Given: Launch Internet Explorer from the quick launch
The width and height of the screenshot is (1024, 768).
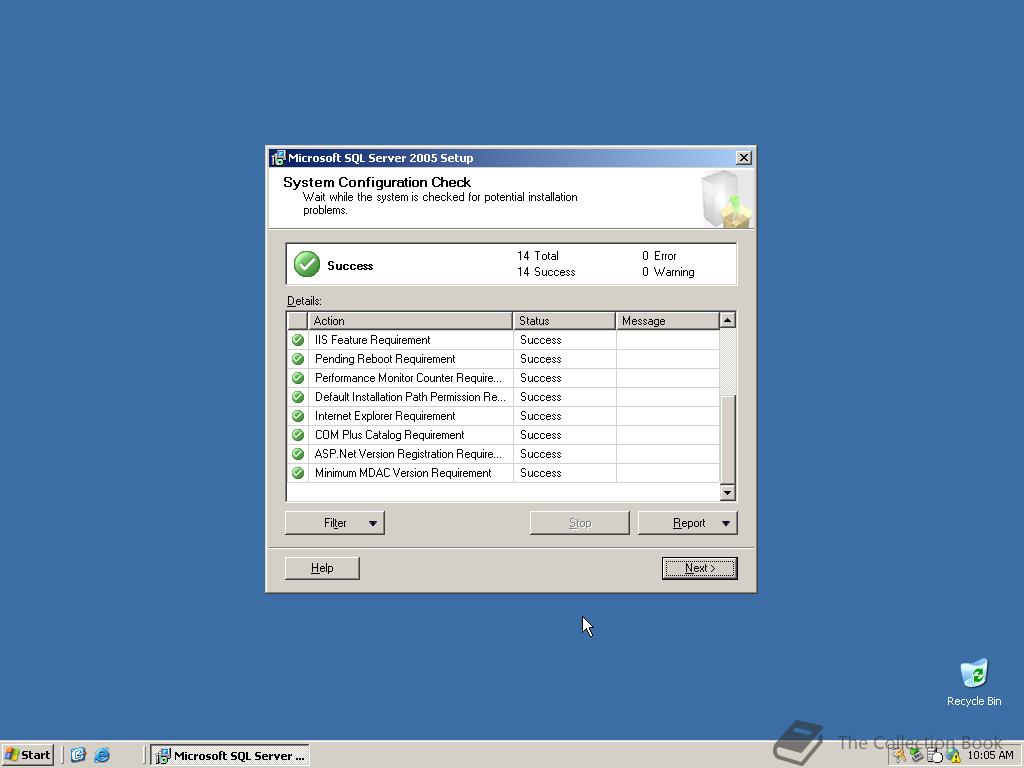Looking at the screenshot, I should click(x=102, y=755).
